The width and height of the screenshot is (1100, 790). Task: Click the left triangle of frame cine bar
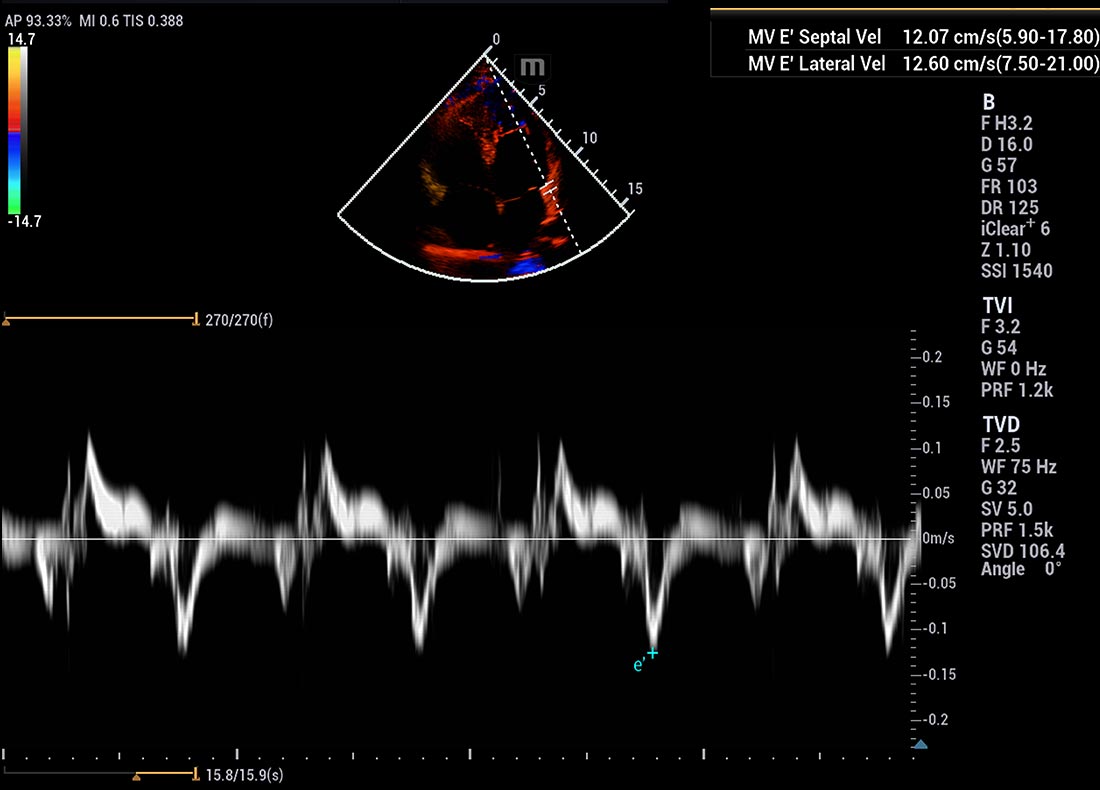click(x=6, y=320)
